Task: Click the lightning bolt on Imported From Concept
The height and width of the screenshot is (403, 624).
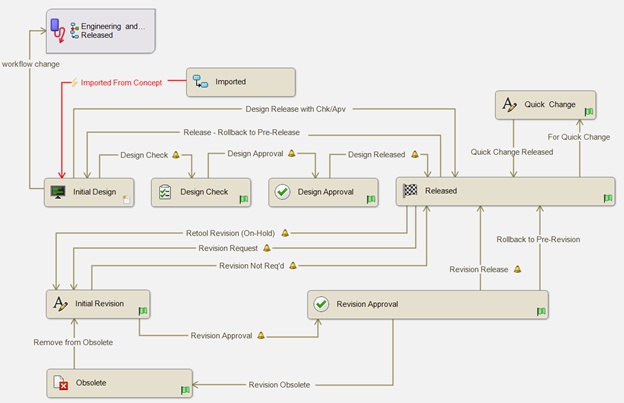Action: coord(74,82)
